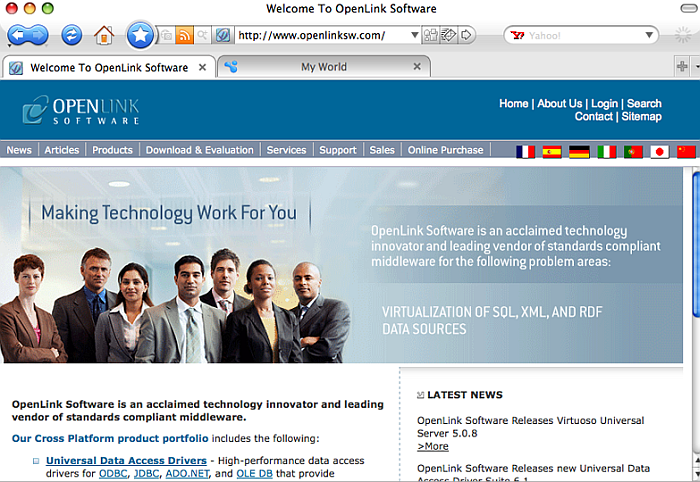Select the German flag language icon
The image size is (700, 482).
[579, 152]
